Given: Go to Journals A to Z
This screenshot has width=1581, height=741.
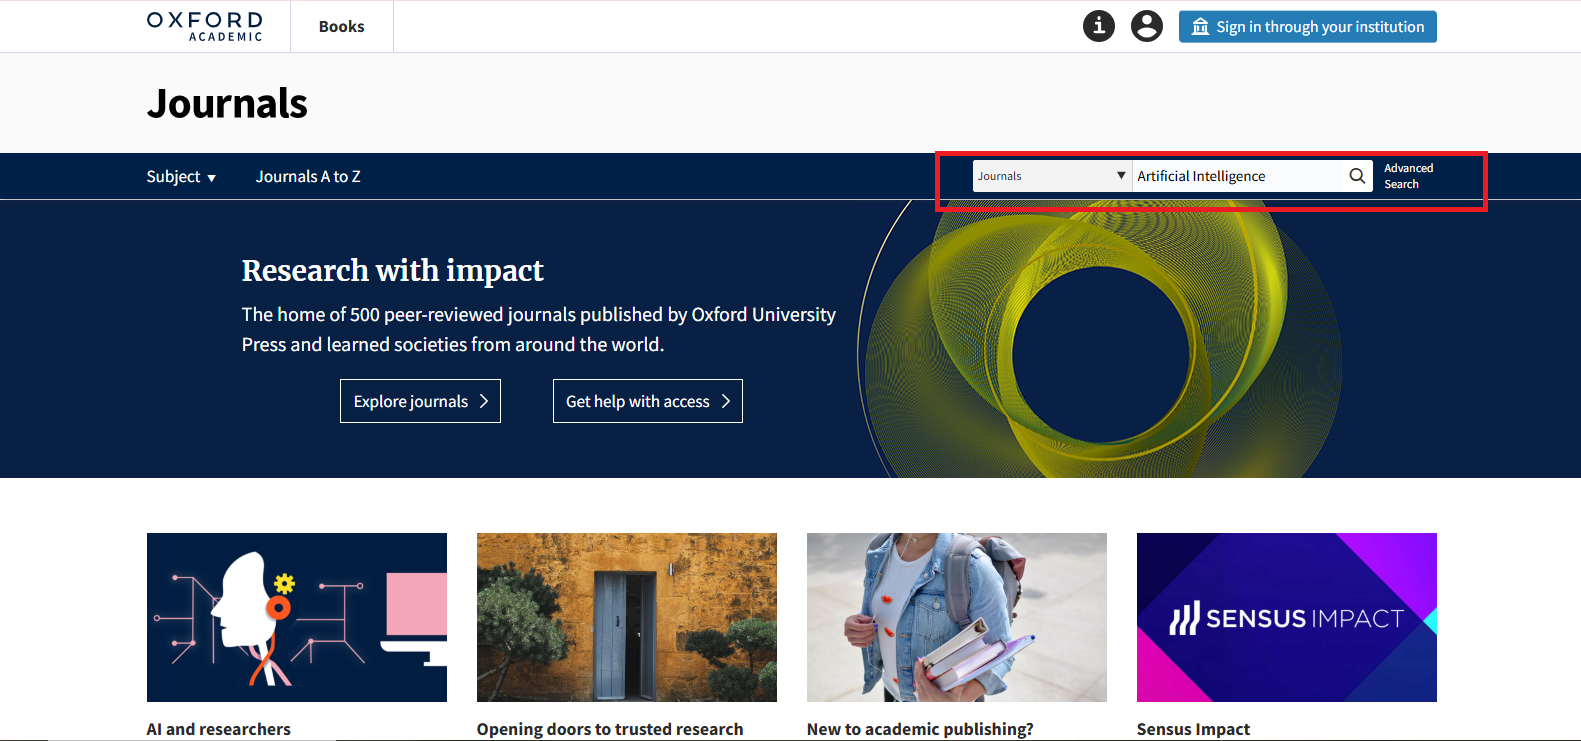Looking at the screenshot, I should pos(308,177).
